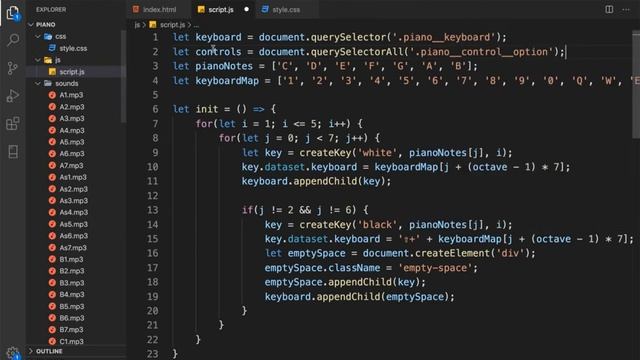
Task: Open Run and Debug view
Action: pos(13,96)
